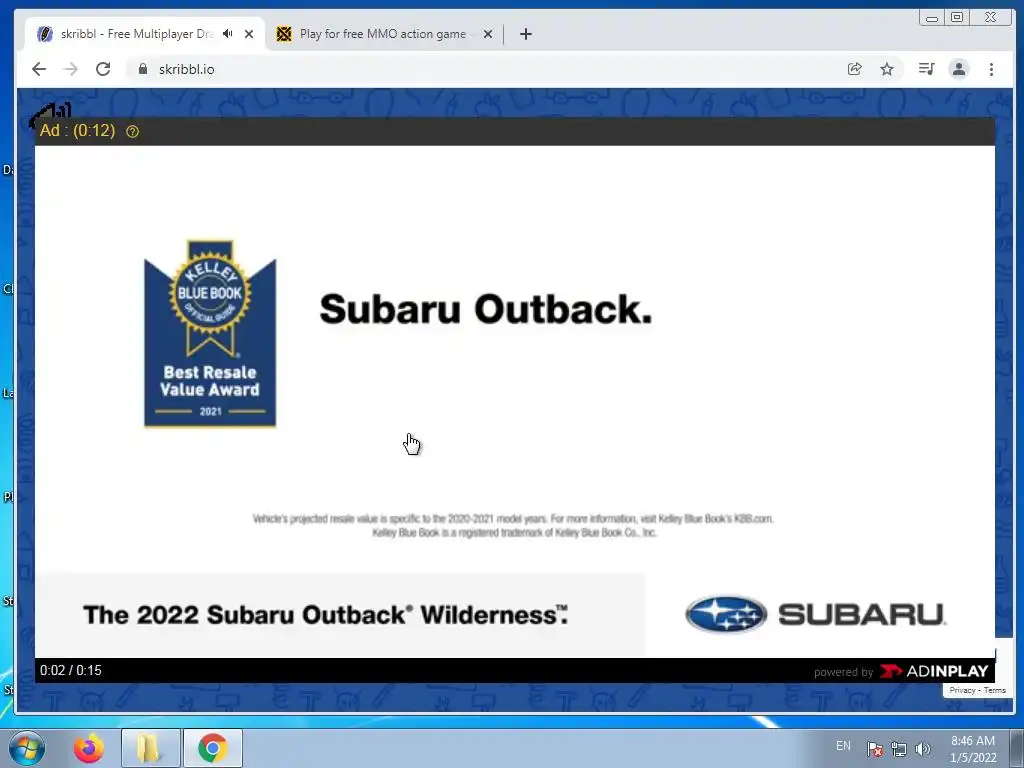The width and height of the screenshot is (1024, 768).
Task: Click the resale value disclaimer text
Action: point(513,526)
